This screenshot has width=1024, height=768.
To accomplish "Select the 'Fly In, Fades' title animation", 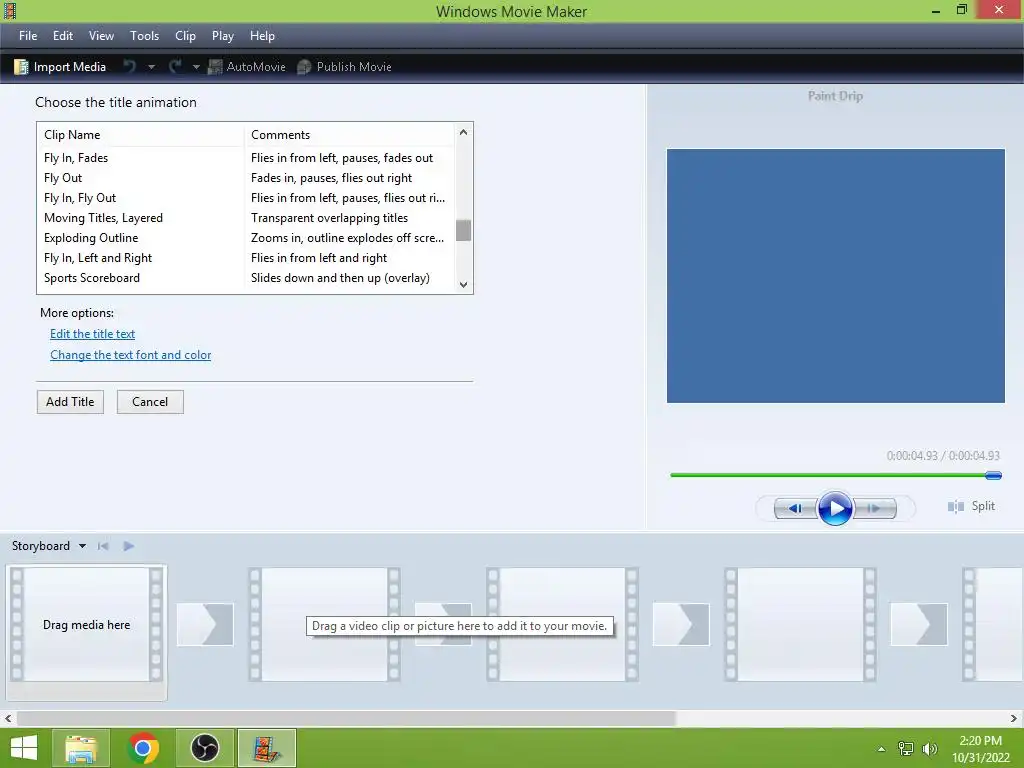I will pos(246,158).
